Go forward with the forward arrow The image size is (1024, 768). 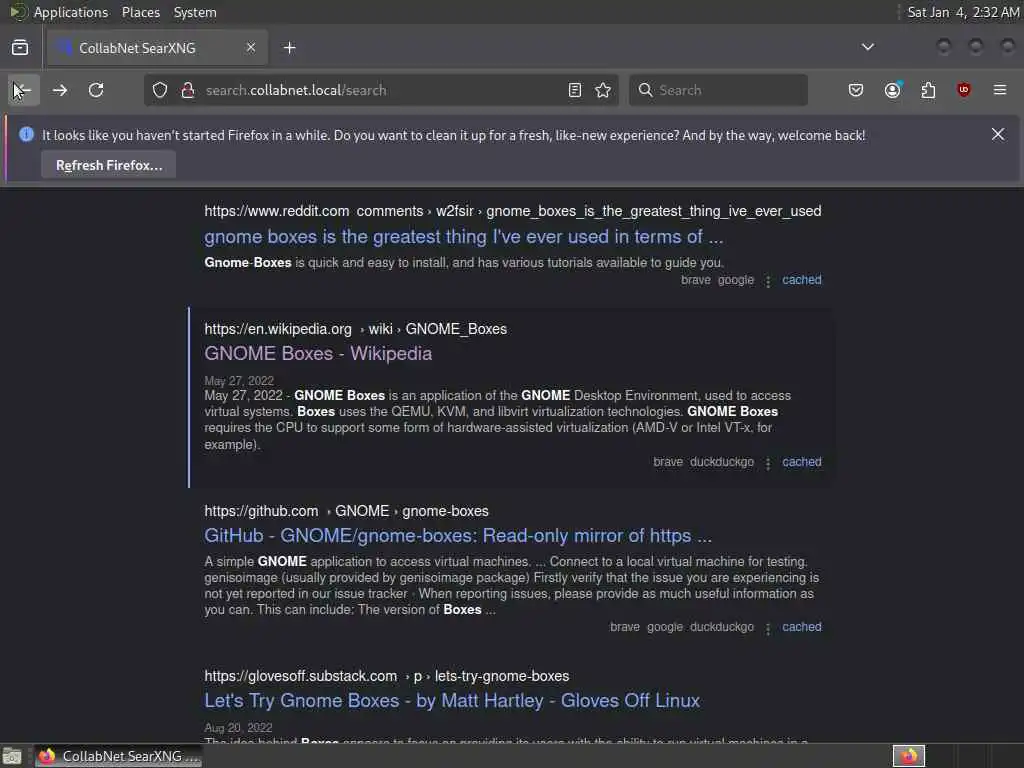[60, 90]
